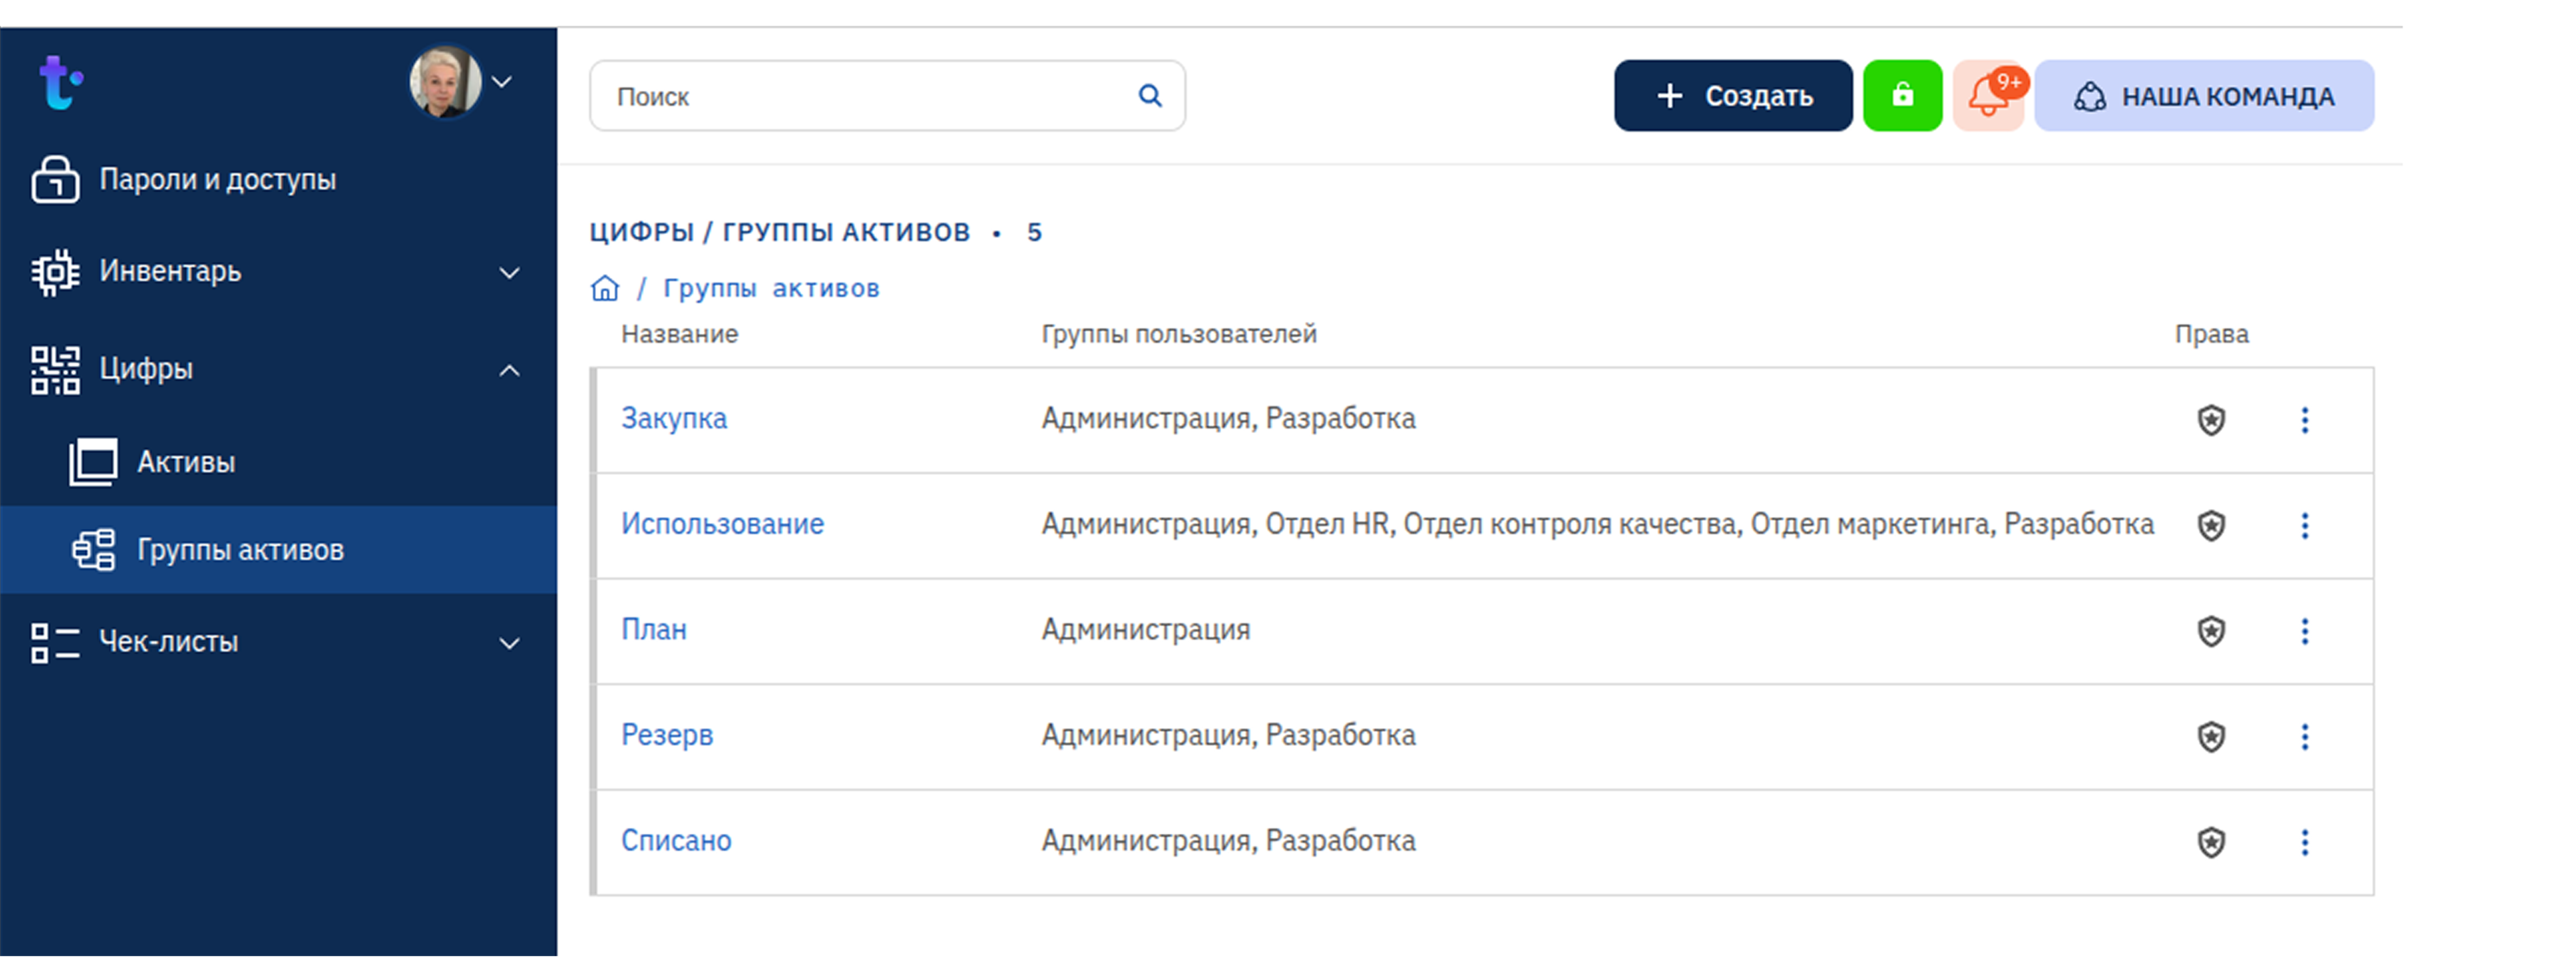Open the three-dot menu for Списано row

pos(2304,843)
